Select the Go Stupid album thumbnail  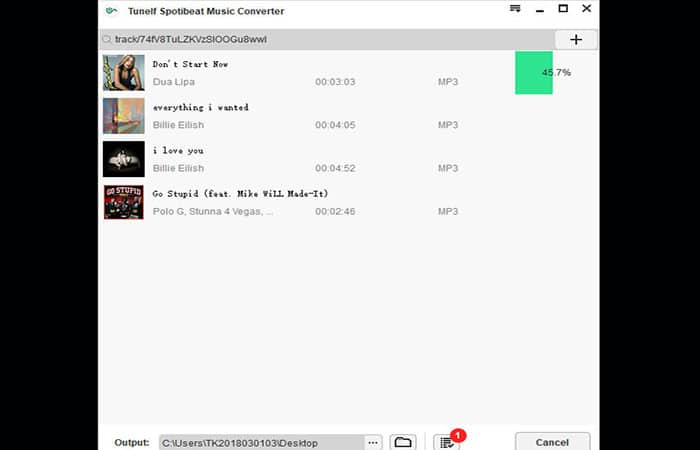point(124,202)
